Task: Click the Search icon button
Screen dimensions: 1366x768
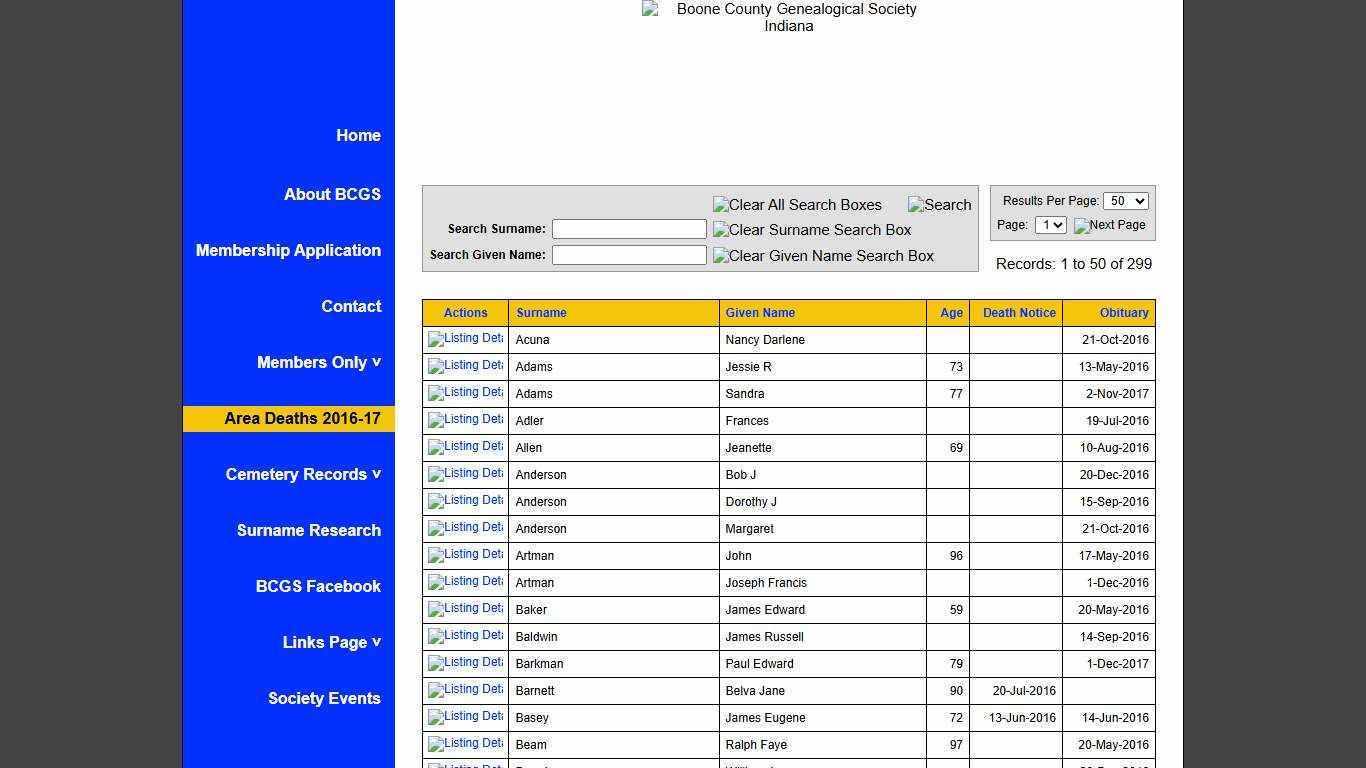Action: coord(939,205)
